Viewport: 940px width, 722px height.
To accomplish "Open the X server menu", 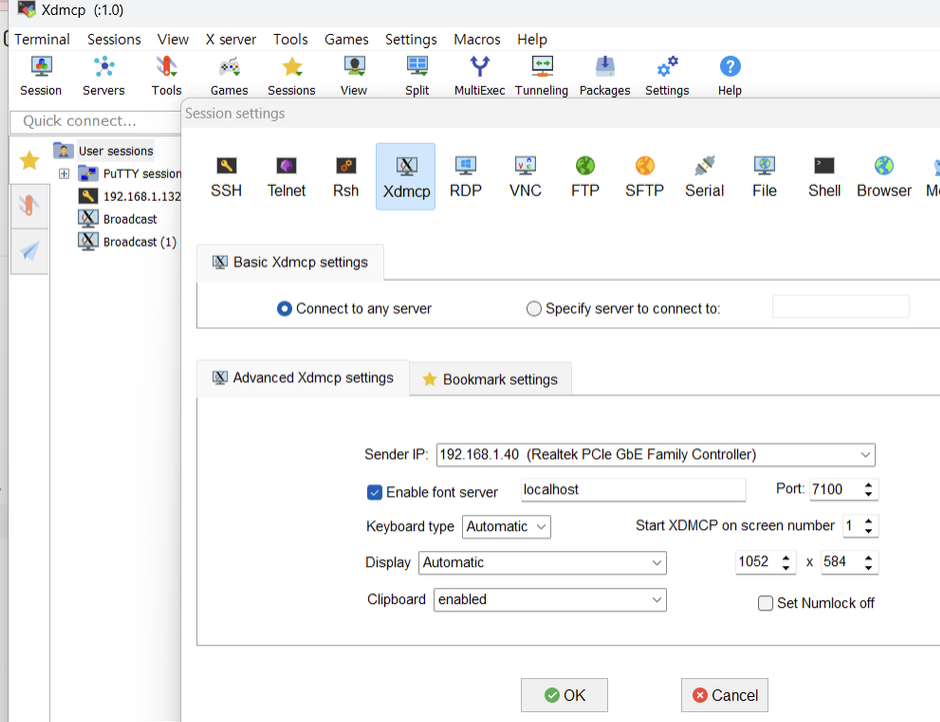I will [x=231, y=40].
